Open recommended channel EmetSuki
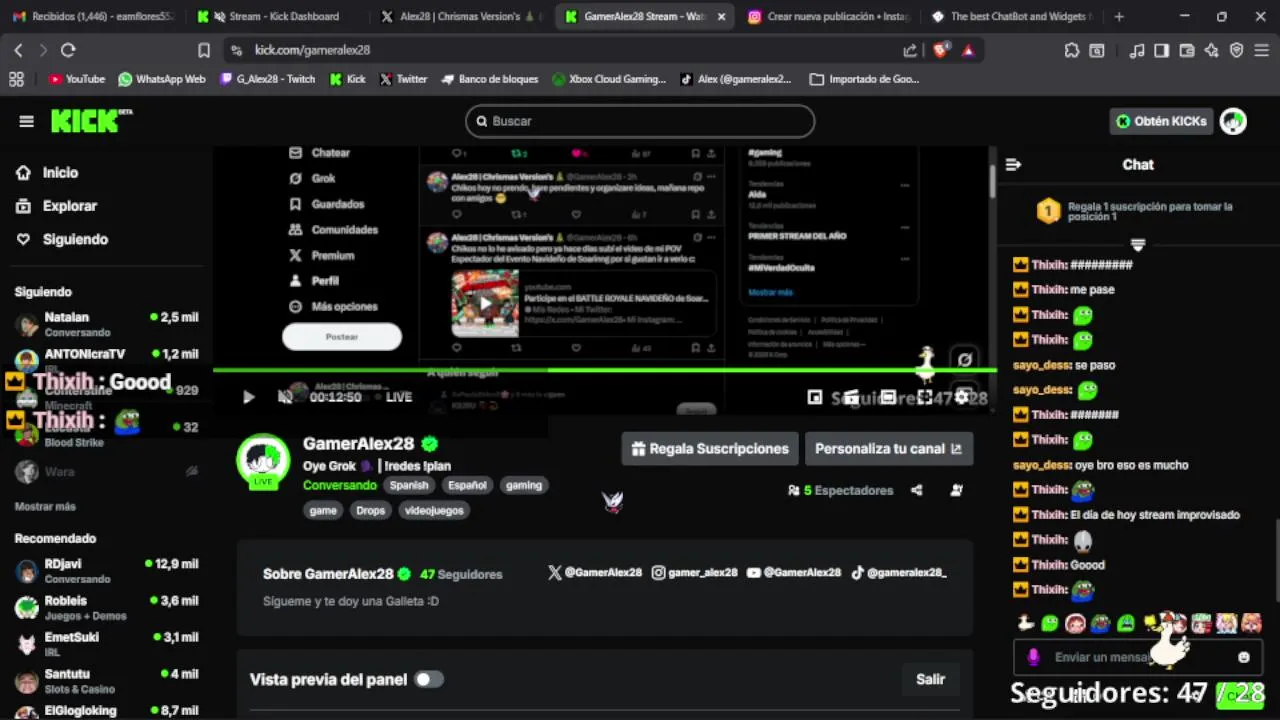The height and width of the screenshot is (720, 1280). tap(106, 643)
